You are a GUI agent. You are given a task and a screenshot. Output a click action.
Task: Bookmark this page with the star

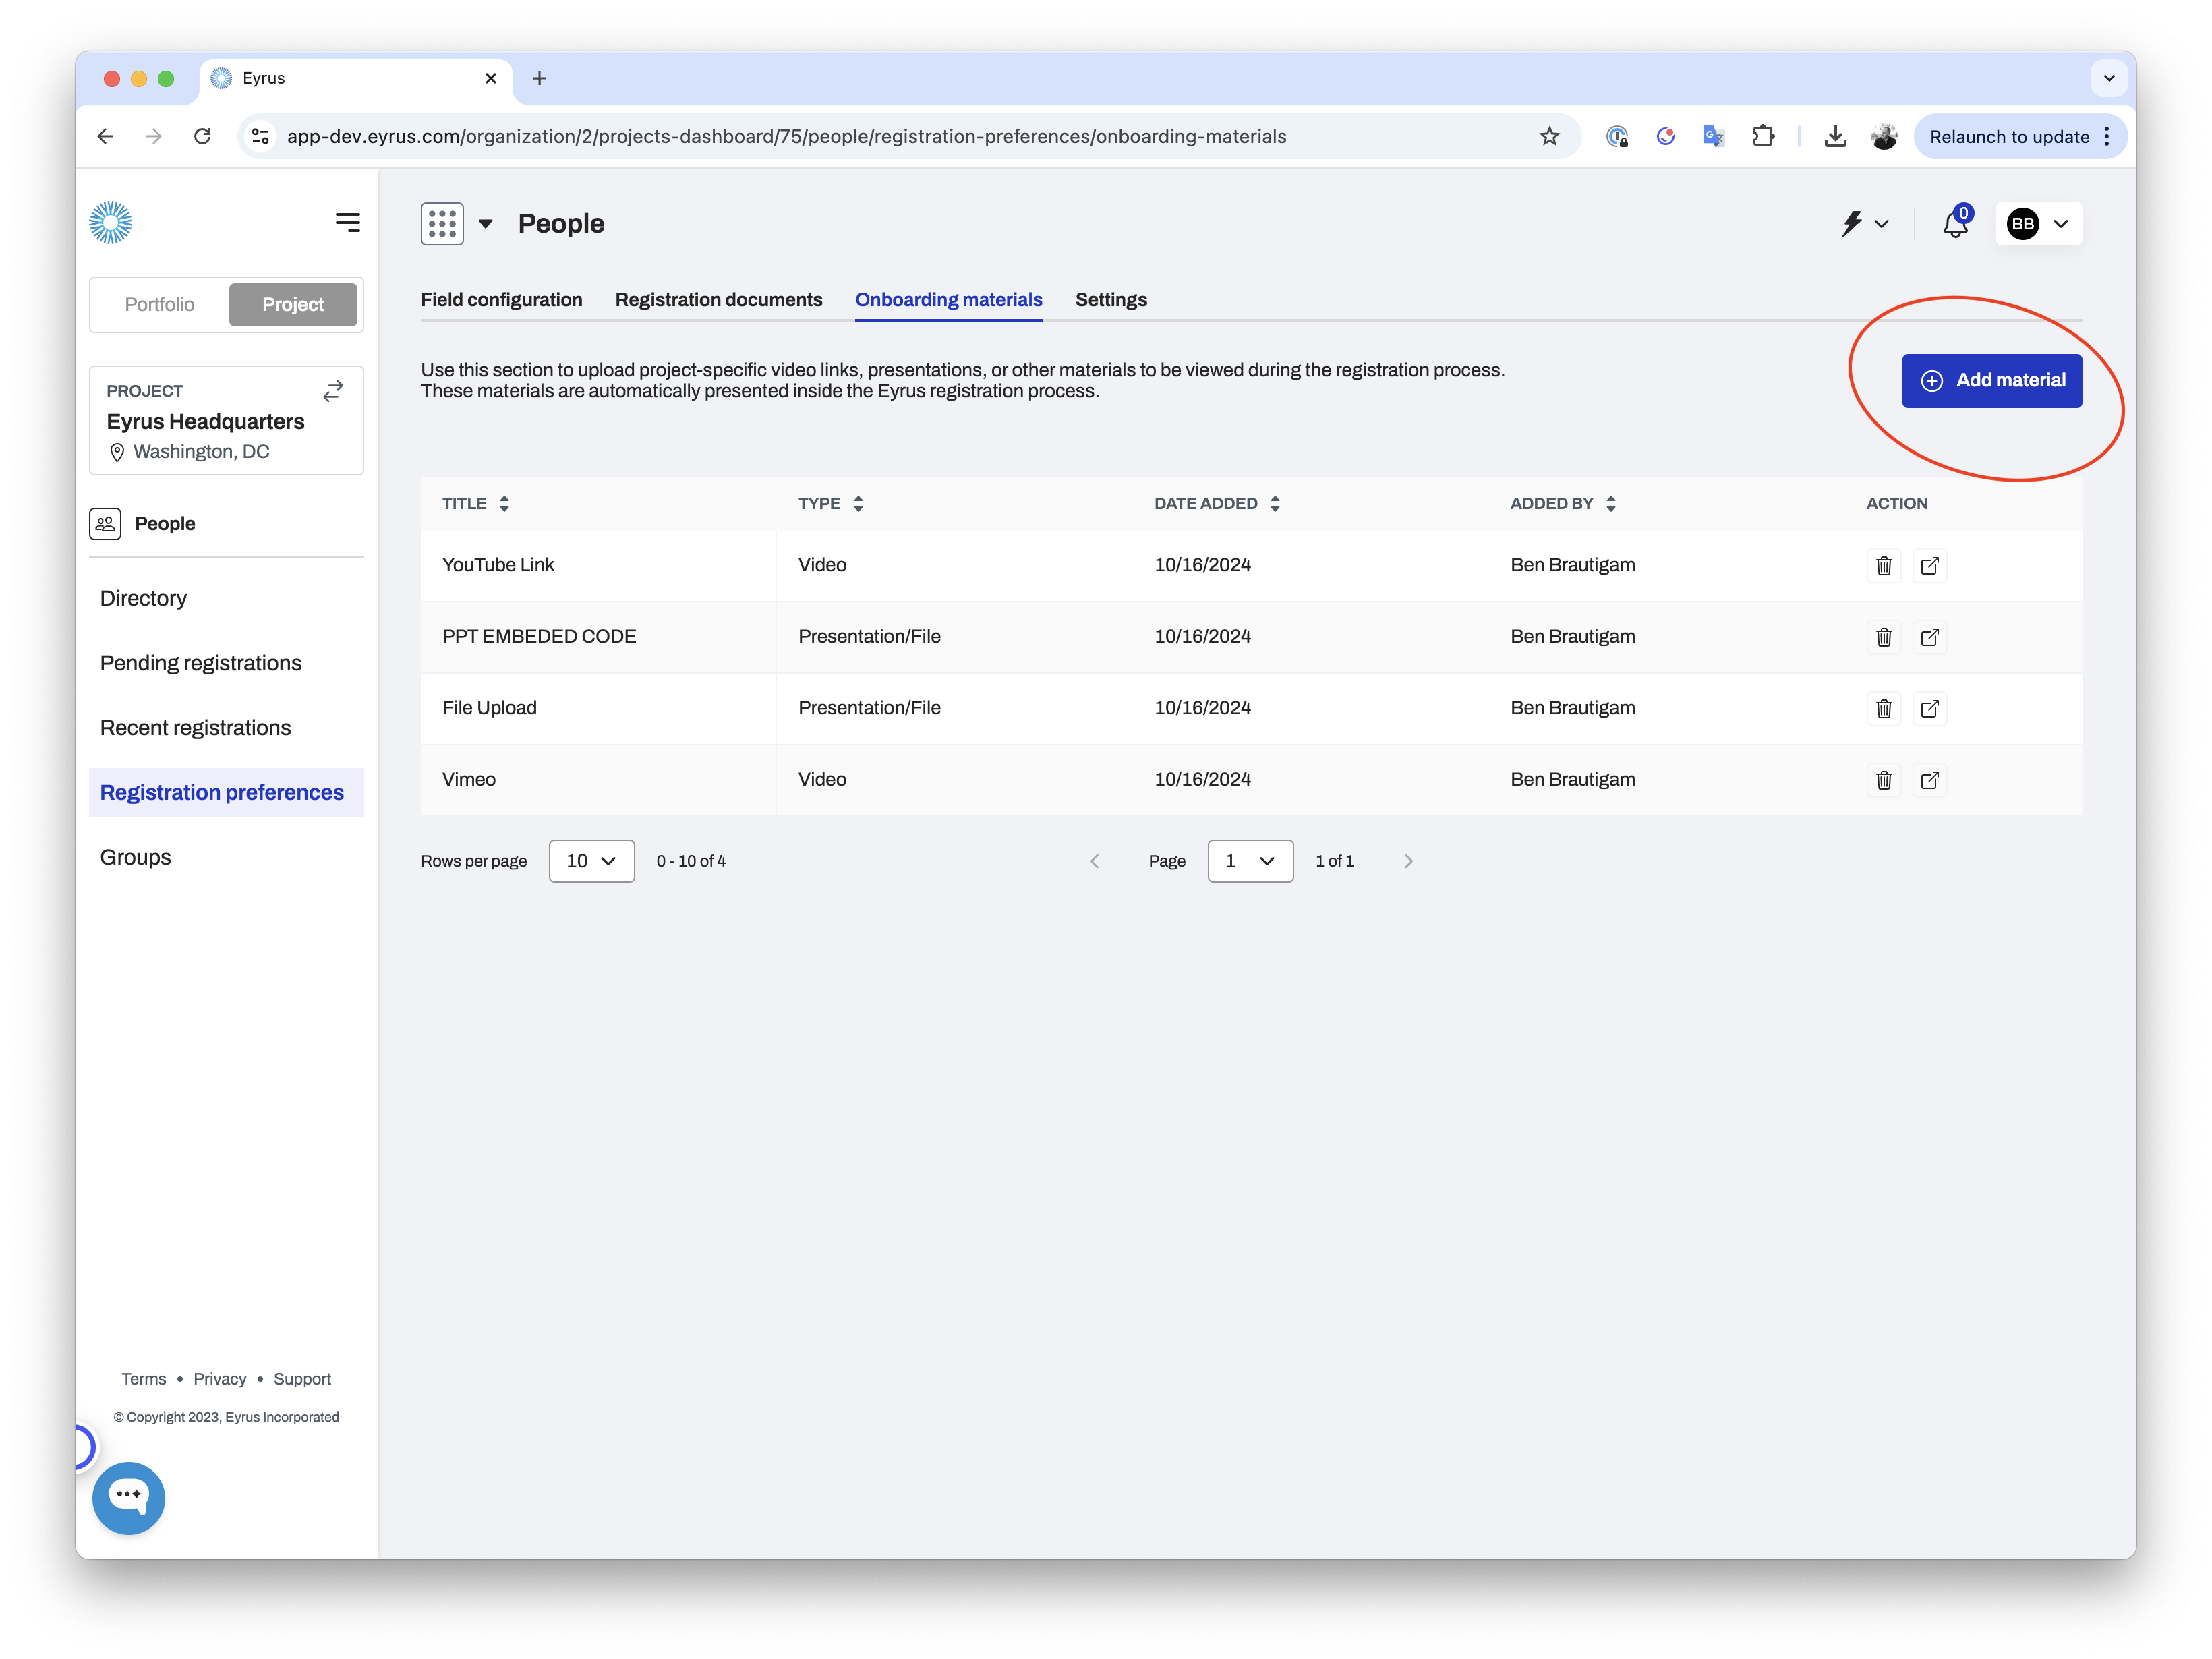(x=1549, y=136)
